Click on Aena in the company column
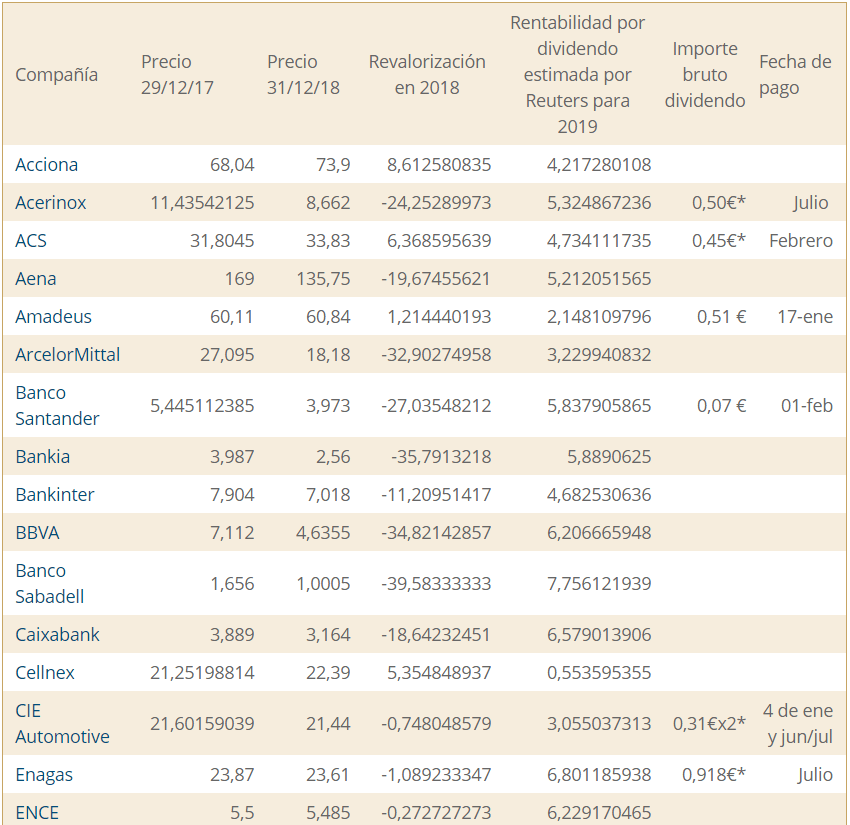Viewport: 850px width, 825px height. (36, 279)
